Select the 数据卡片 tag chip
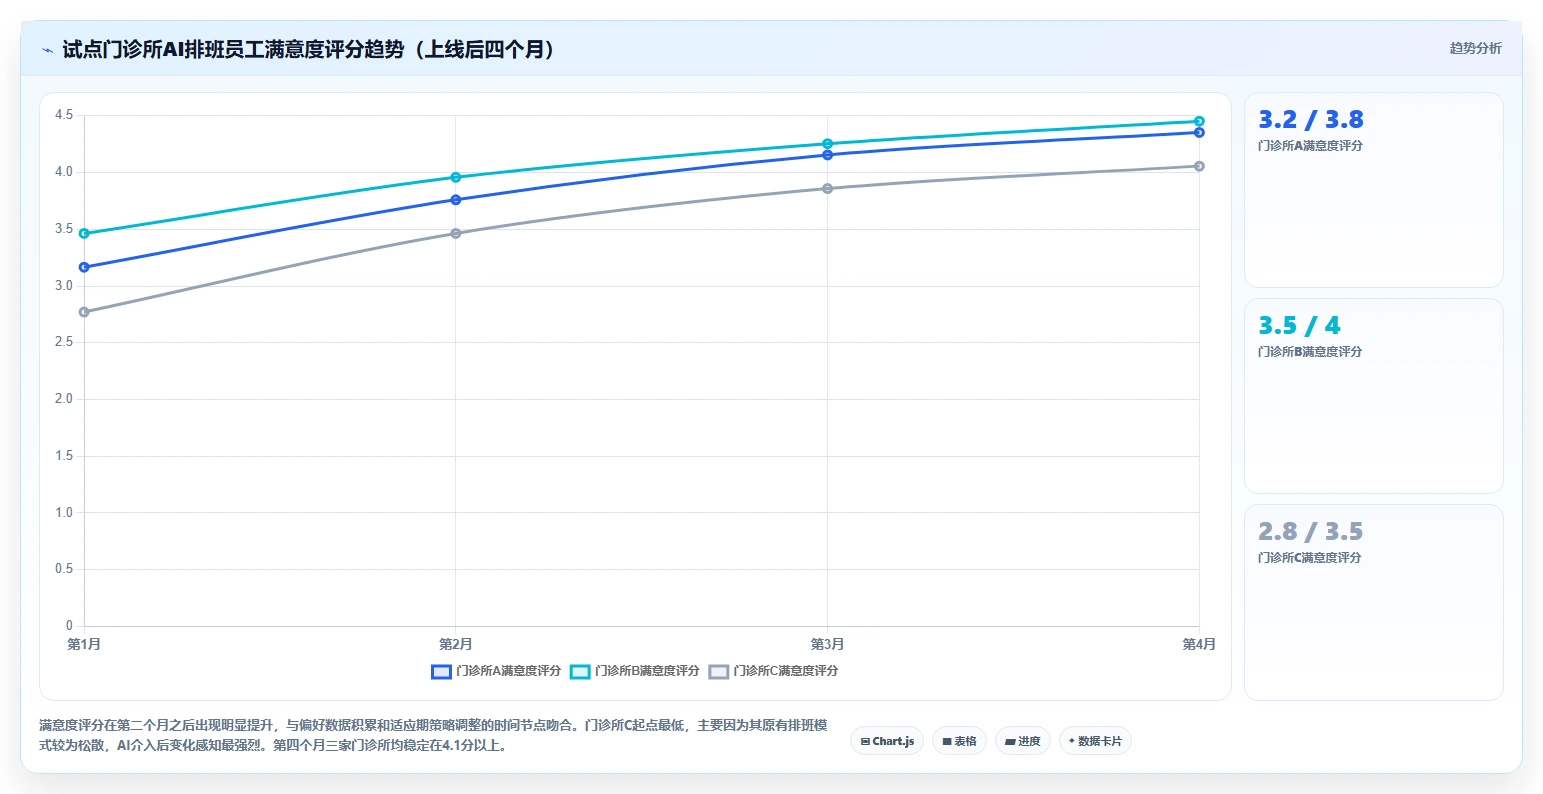Image resolution: width=1543 pixels, height=794 pixels. [1095, 741]
